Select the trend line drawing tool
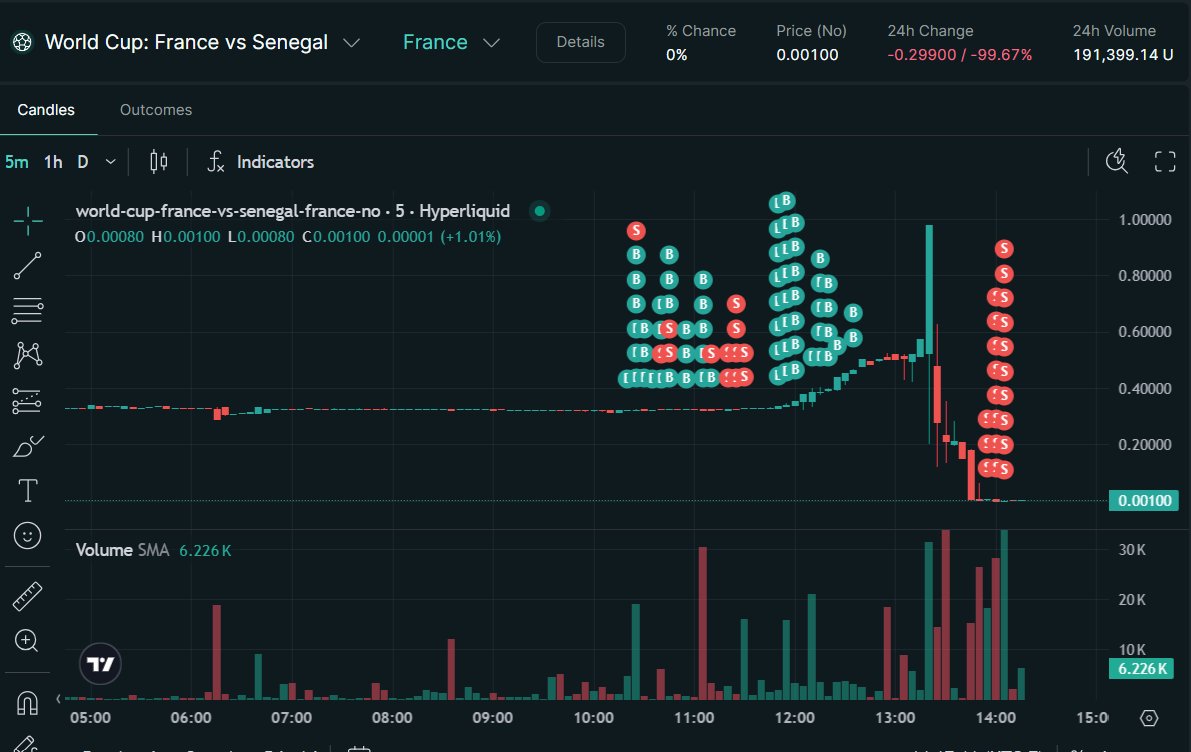1191x752 pixels. (x=27, y=266)
